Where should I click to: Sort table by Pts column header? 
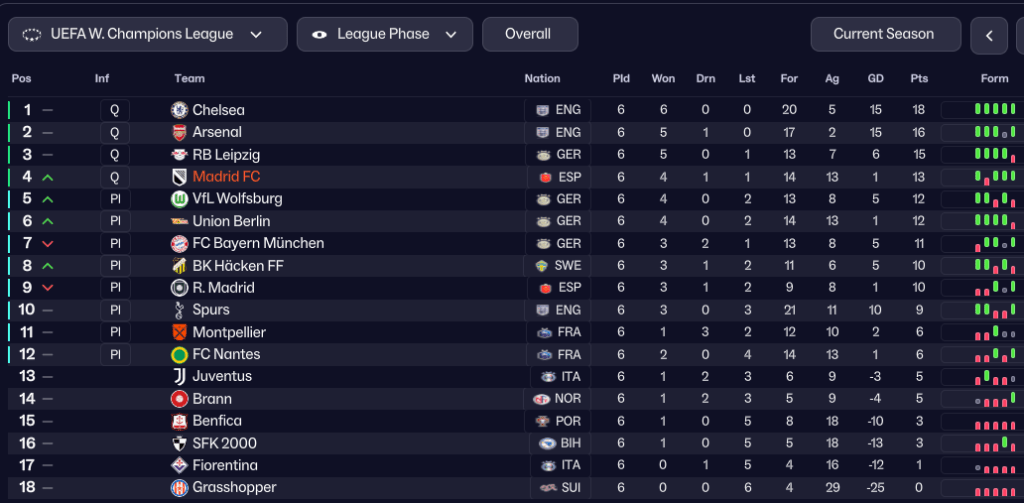[x=919, y=79]
